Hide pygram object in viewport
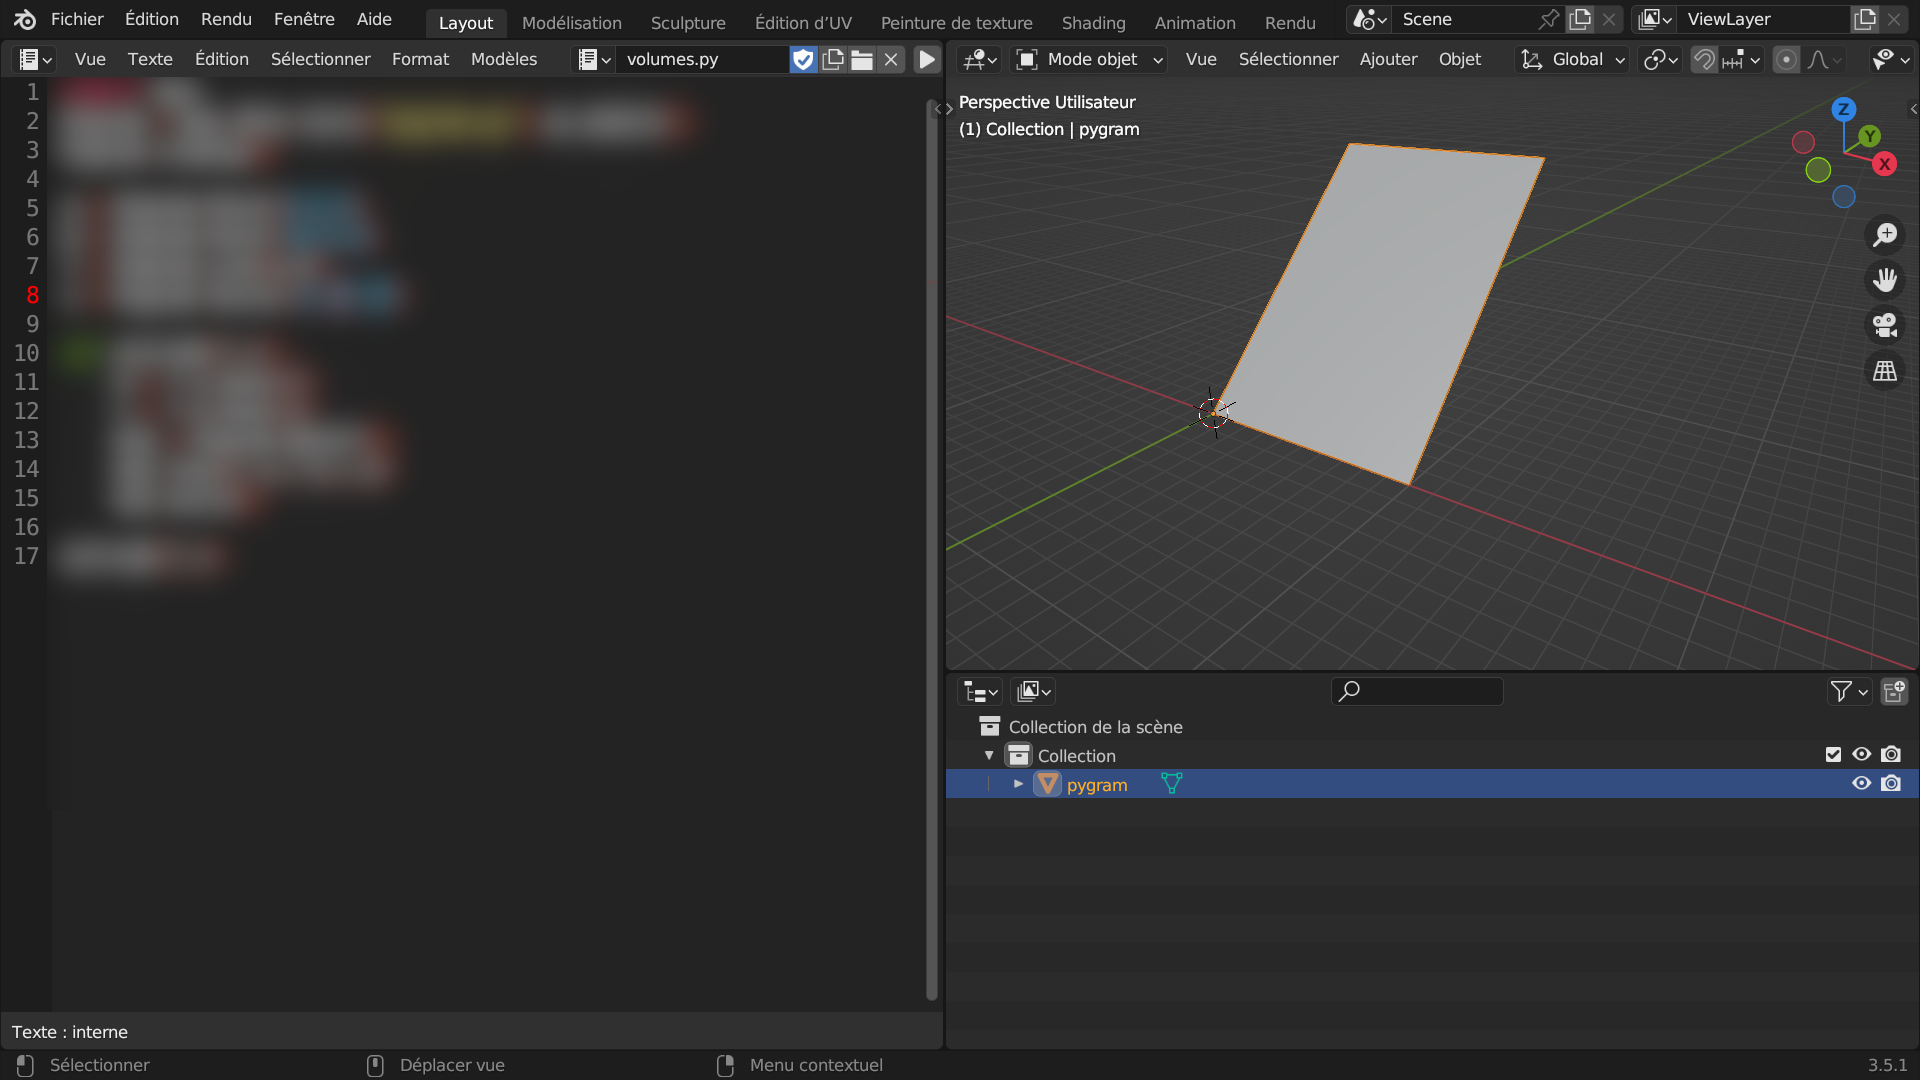 pyautogui.click(x=1861, y=784)
